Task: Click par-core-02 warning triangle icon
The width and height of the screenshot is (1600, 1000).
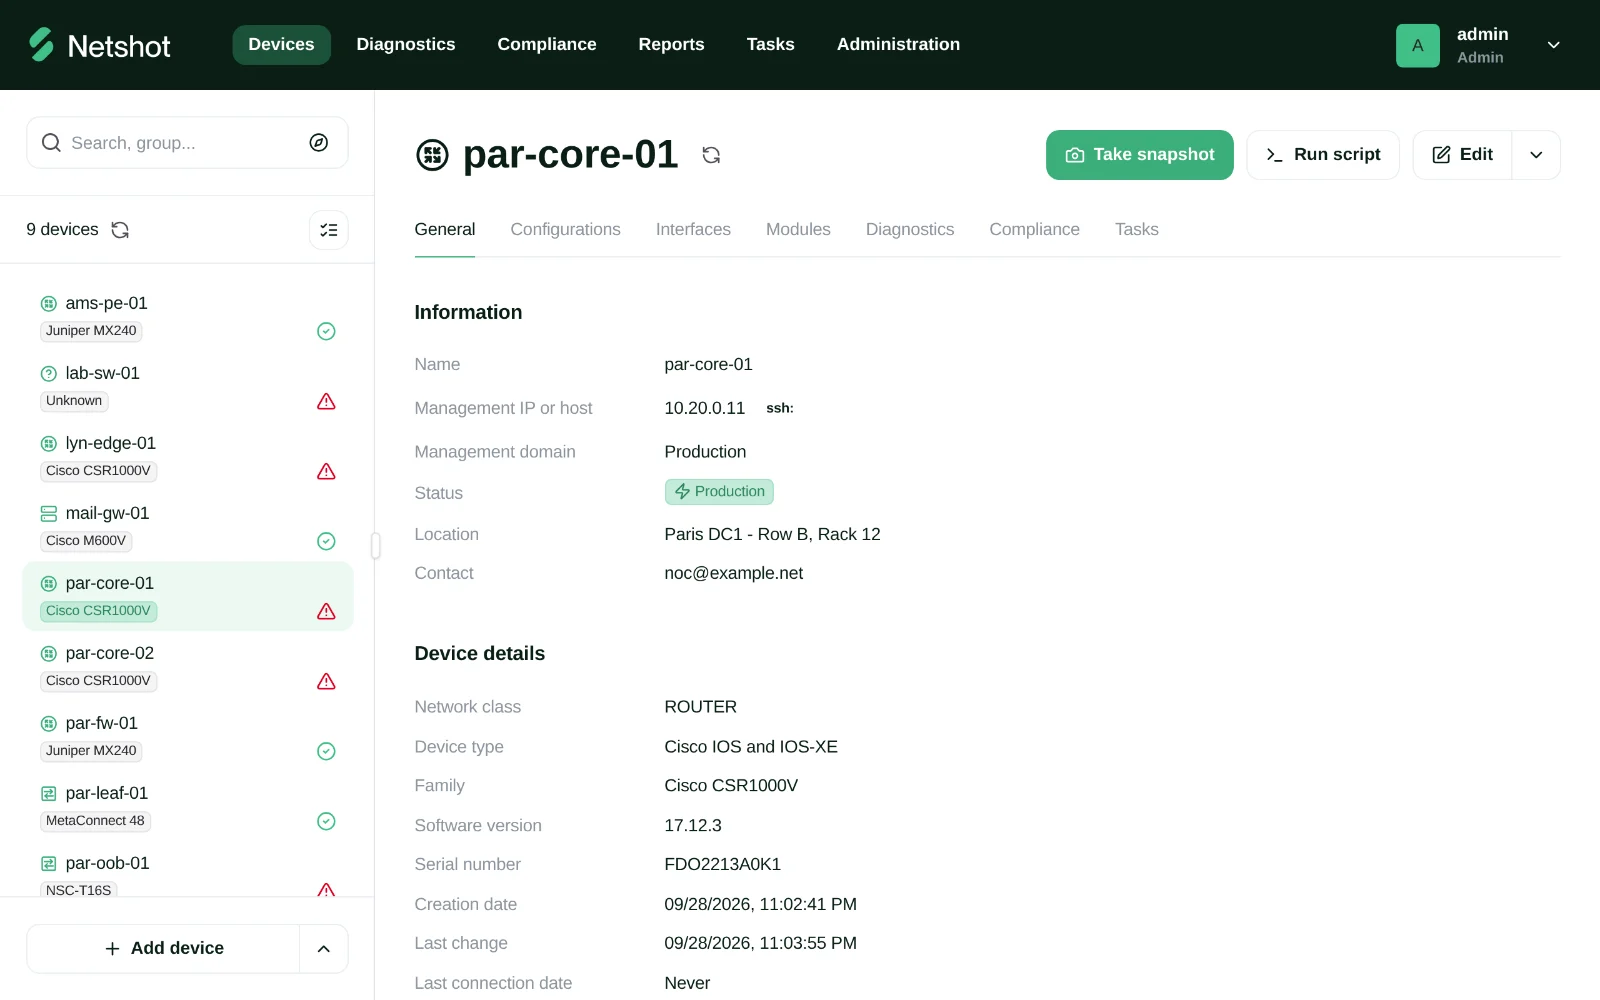Action: 326,681
